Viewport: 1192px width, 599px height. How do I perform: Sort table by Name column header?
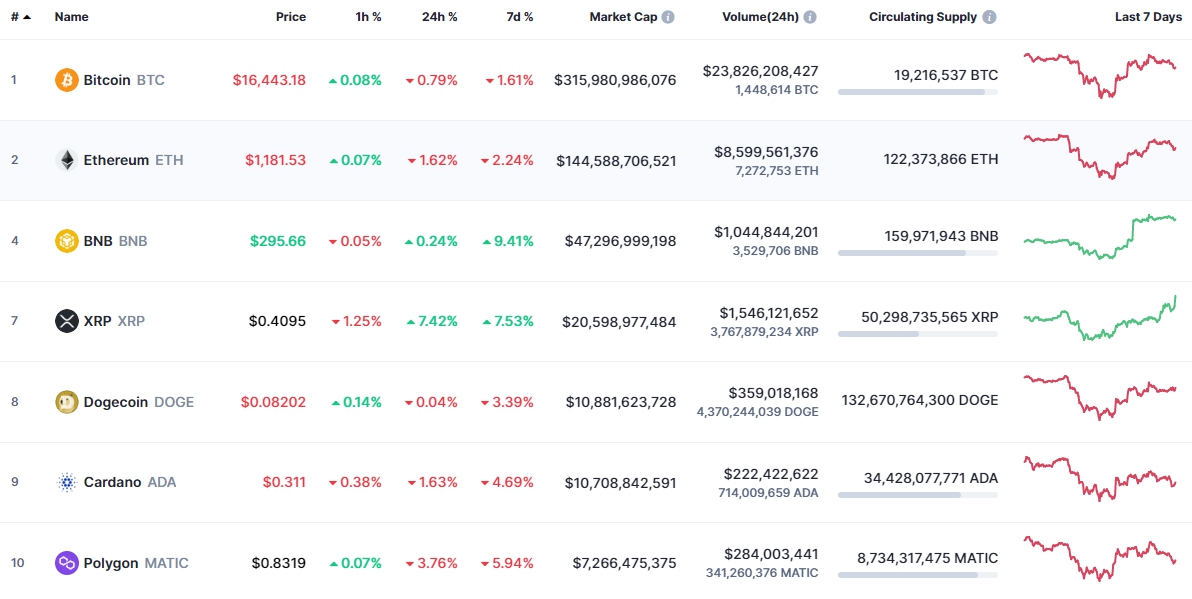click(x=71, y=17)
